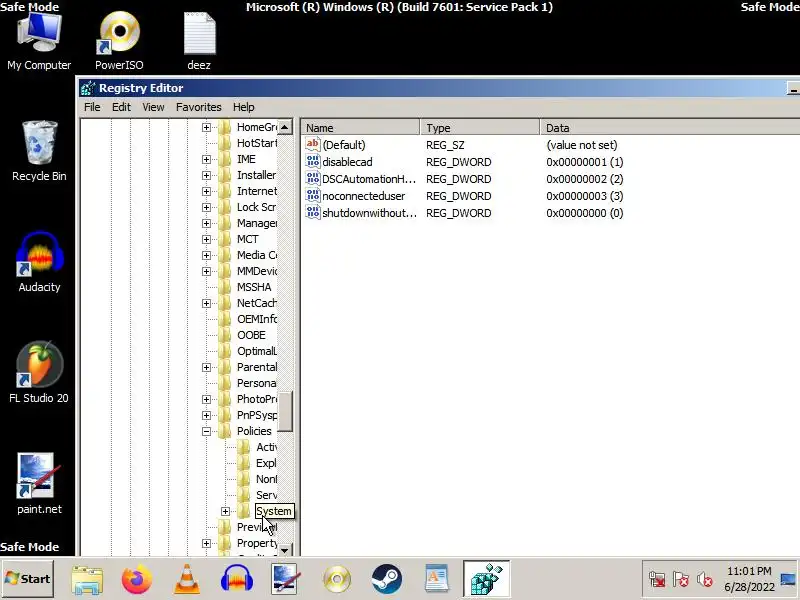800x600 pixels.
Task: Click the Registry Editor title bar icon
Action: [x=88, y=88]
